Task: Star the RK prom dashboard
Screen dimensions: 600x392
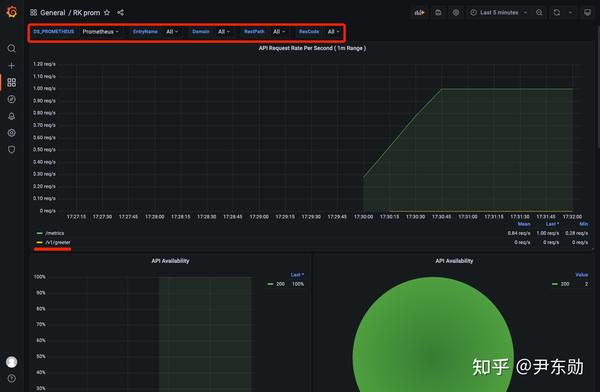Action: pos(107,13)
